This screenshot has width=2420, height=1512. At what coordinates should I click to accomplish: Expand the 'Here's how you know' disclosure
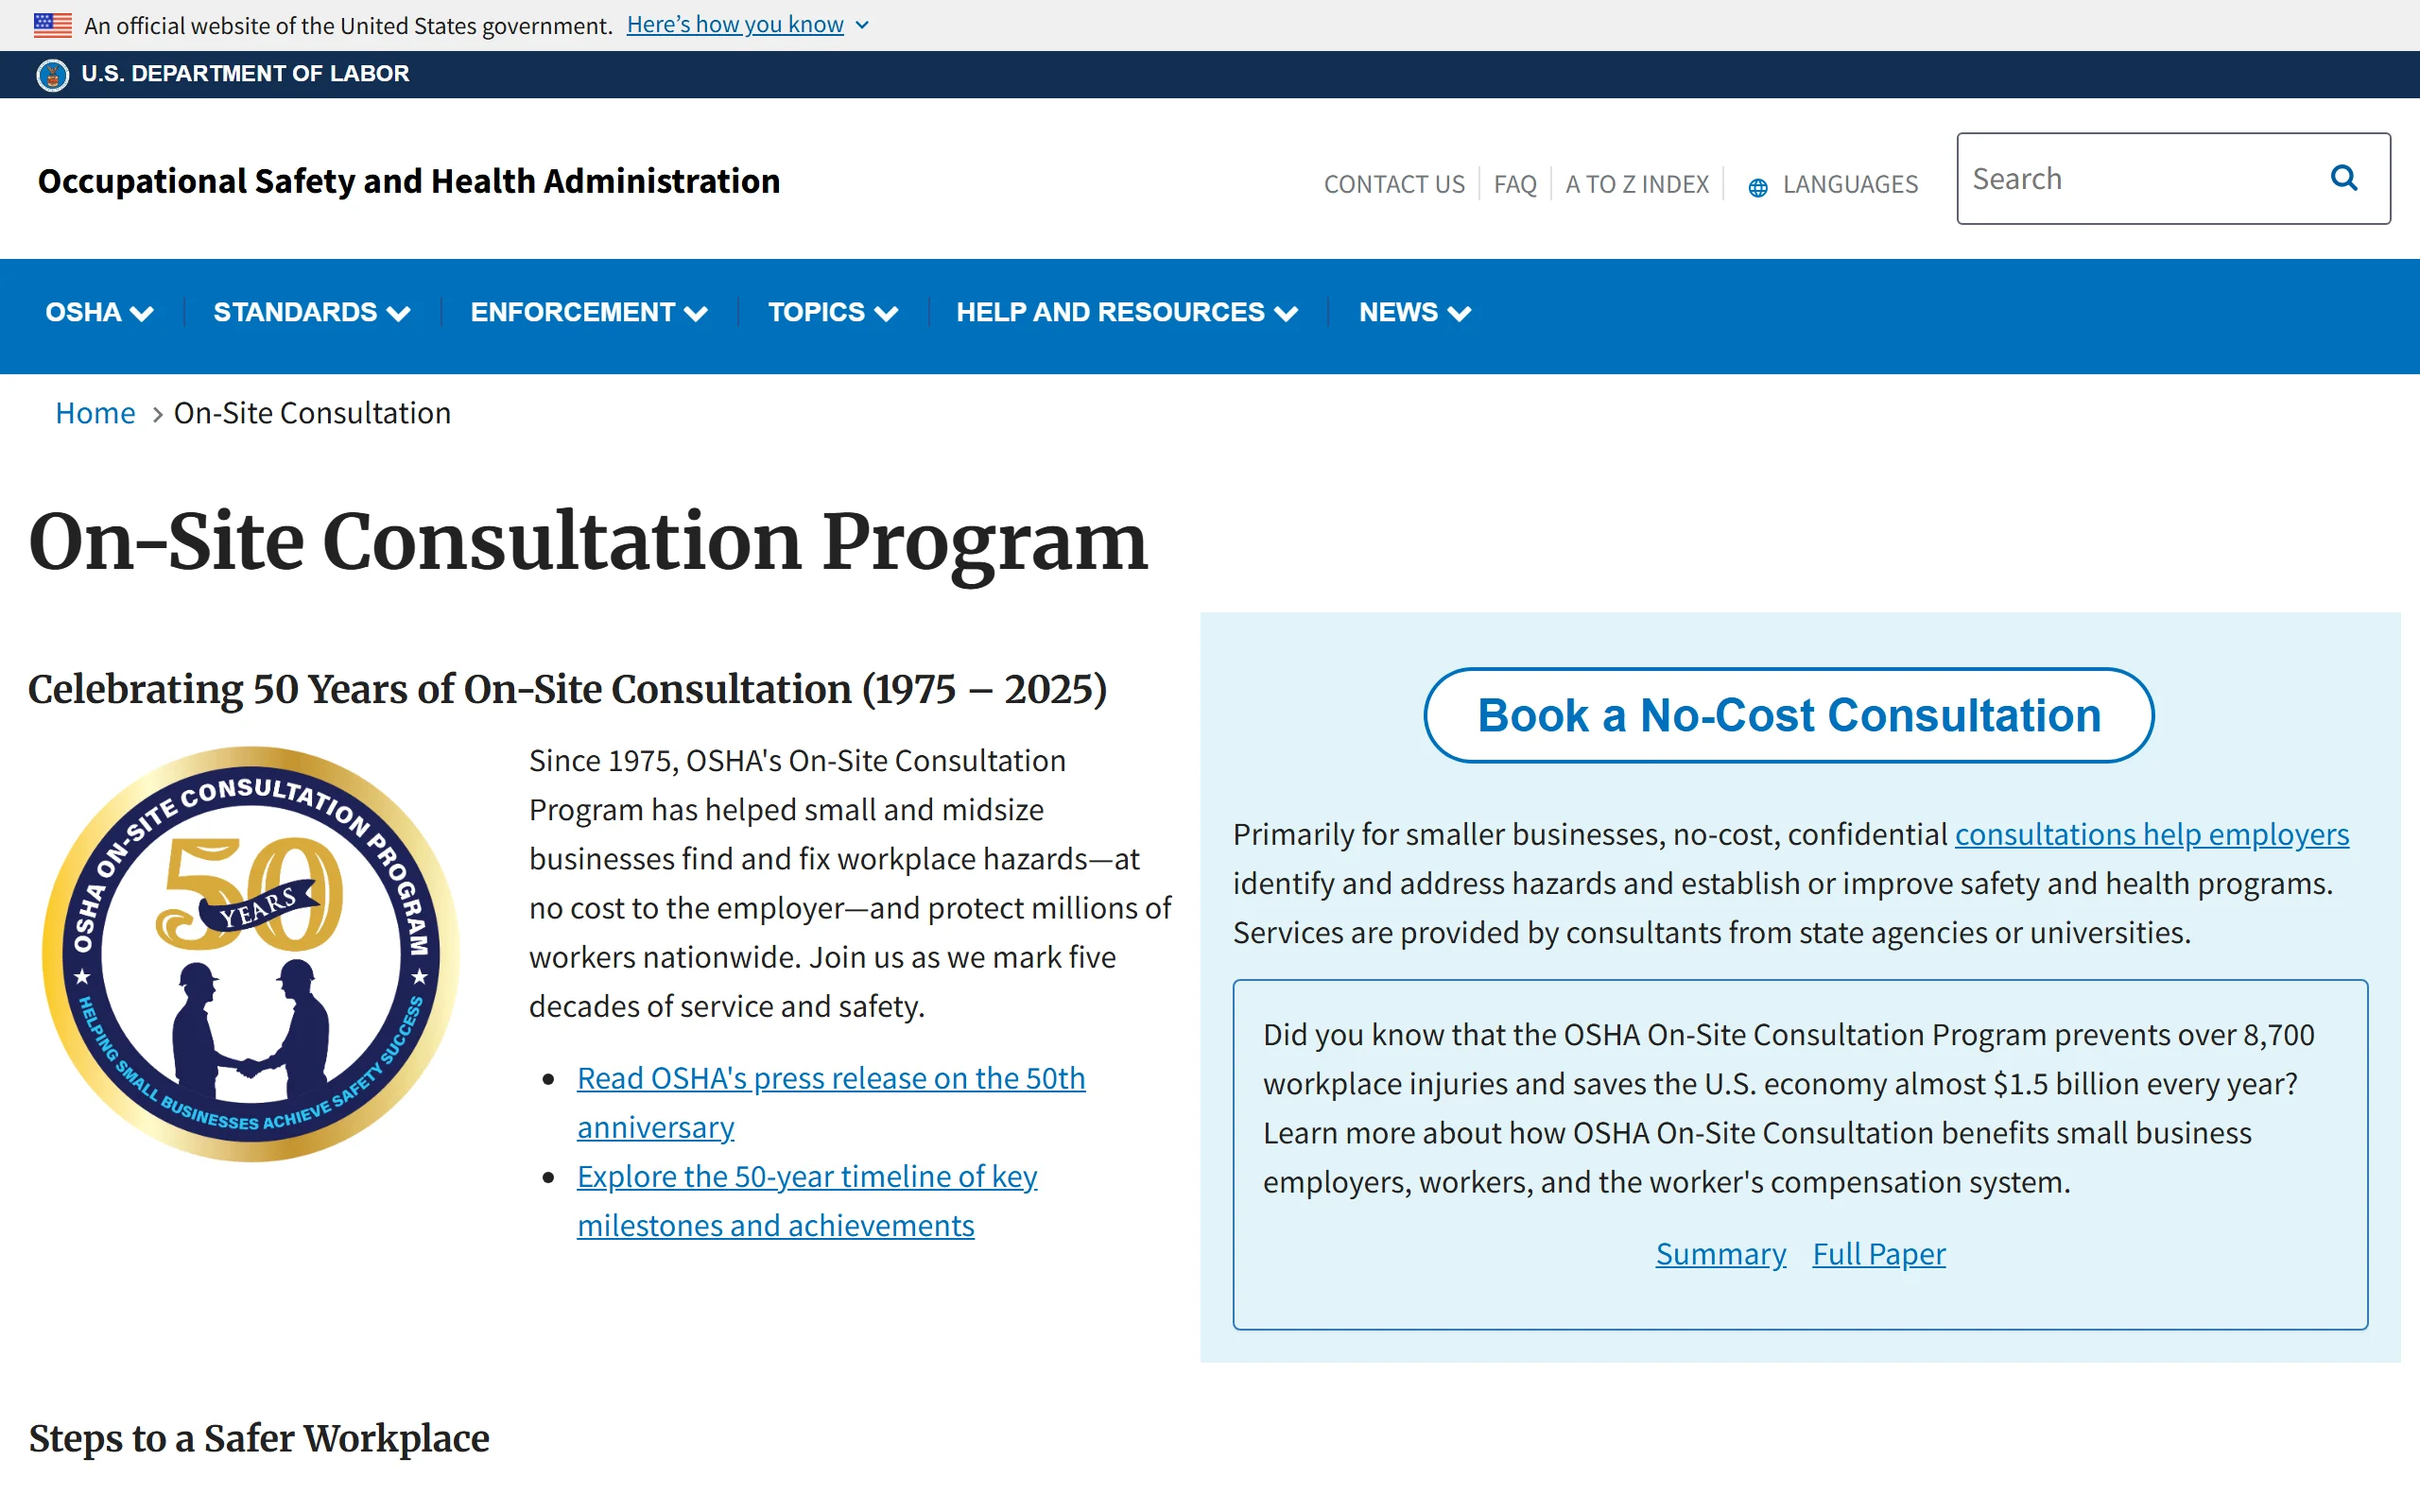click(747, 25)
